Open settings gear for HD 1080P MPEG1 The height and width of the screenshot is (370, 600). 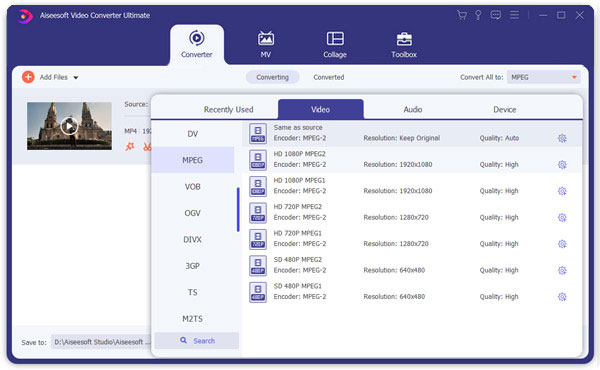pyautogui.click(x=562, y=191)
